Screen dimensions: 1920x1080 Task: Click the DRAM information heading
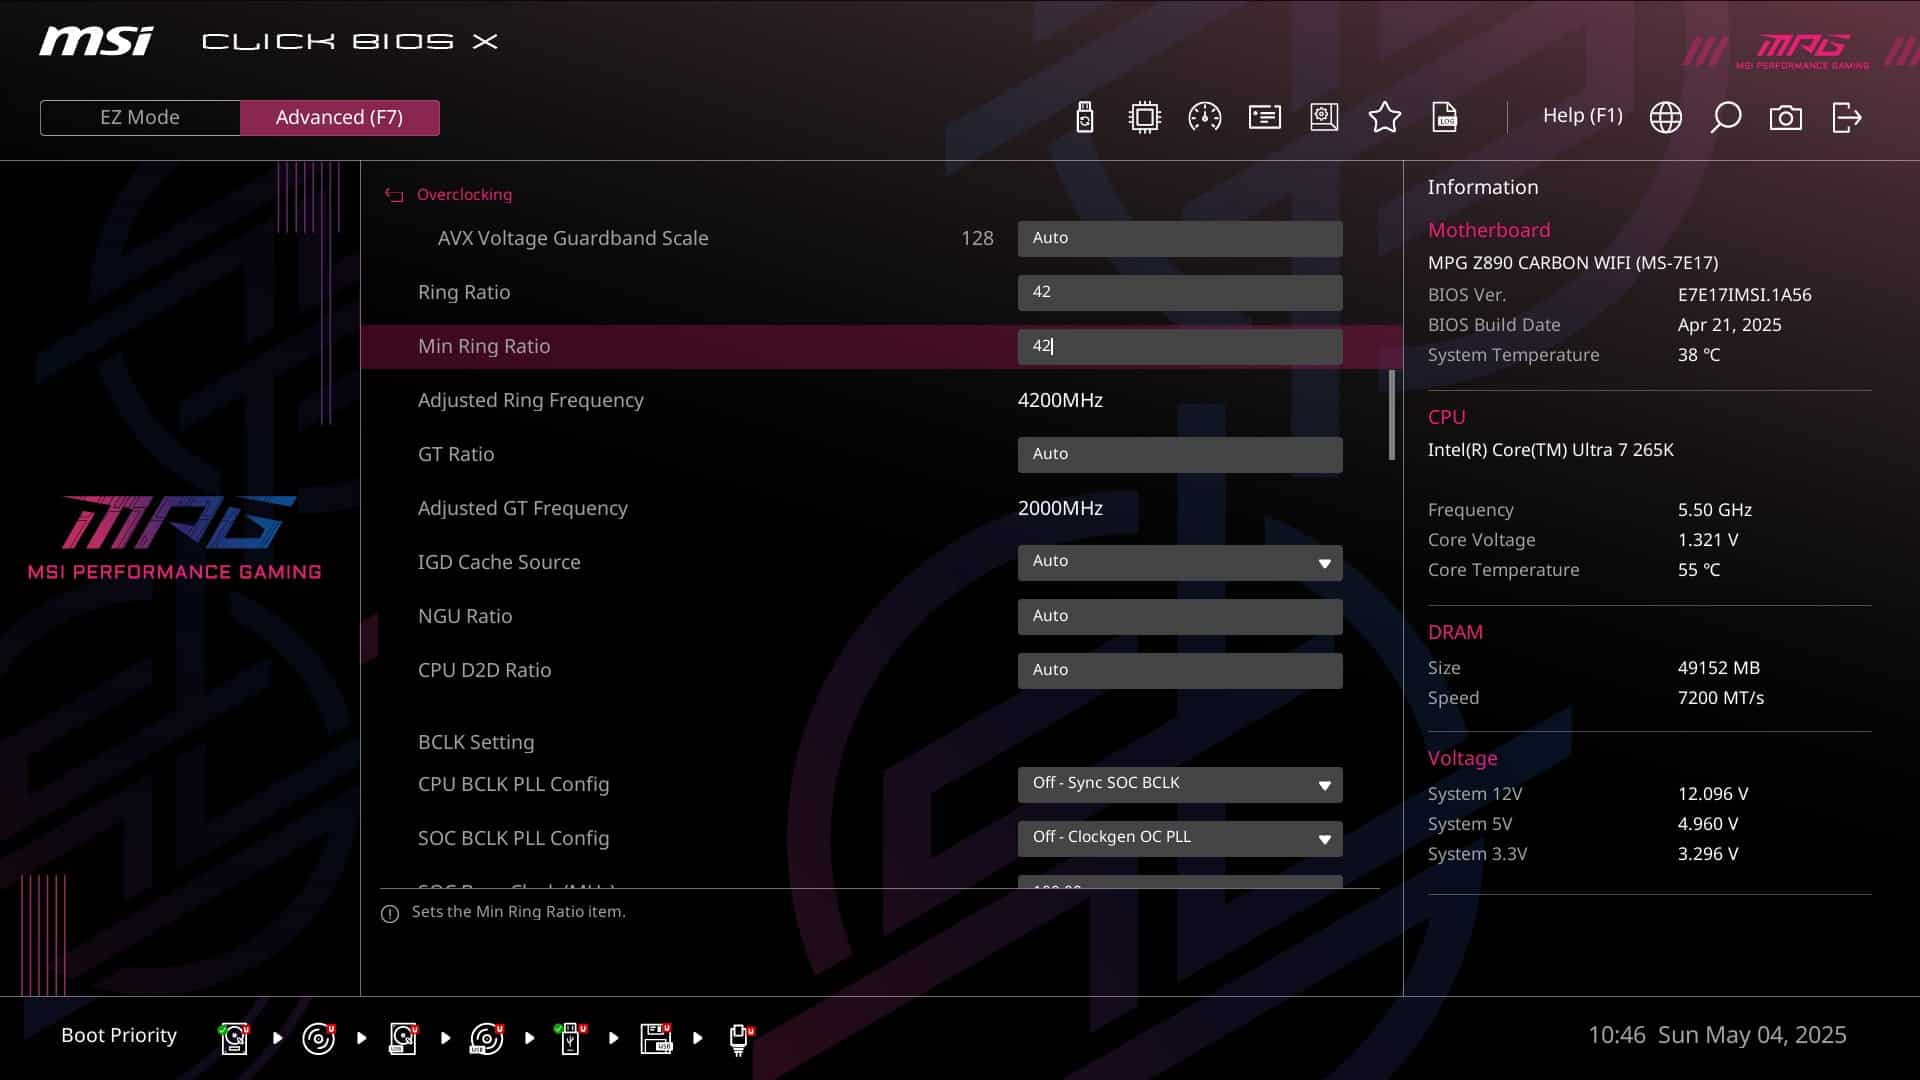click(x=1455, y=632)
